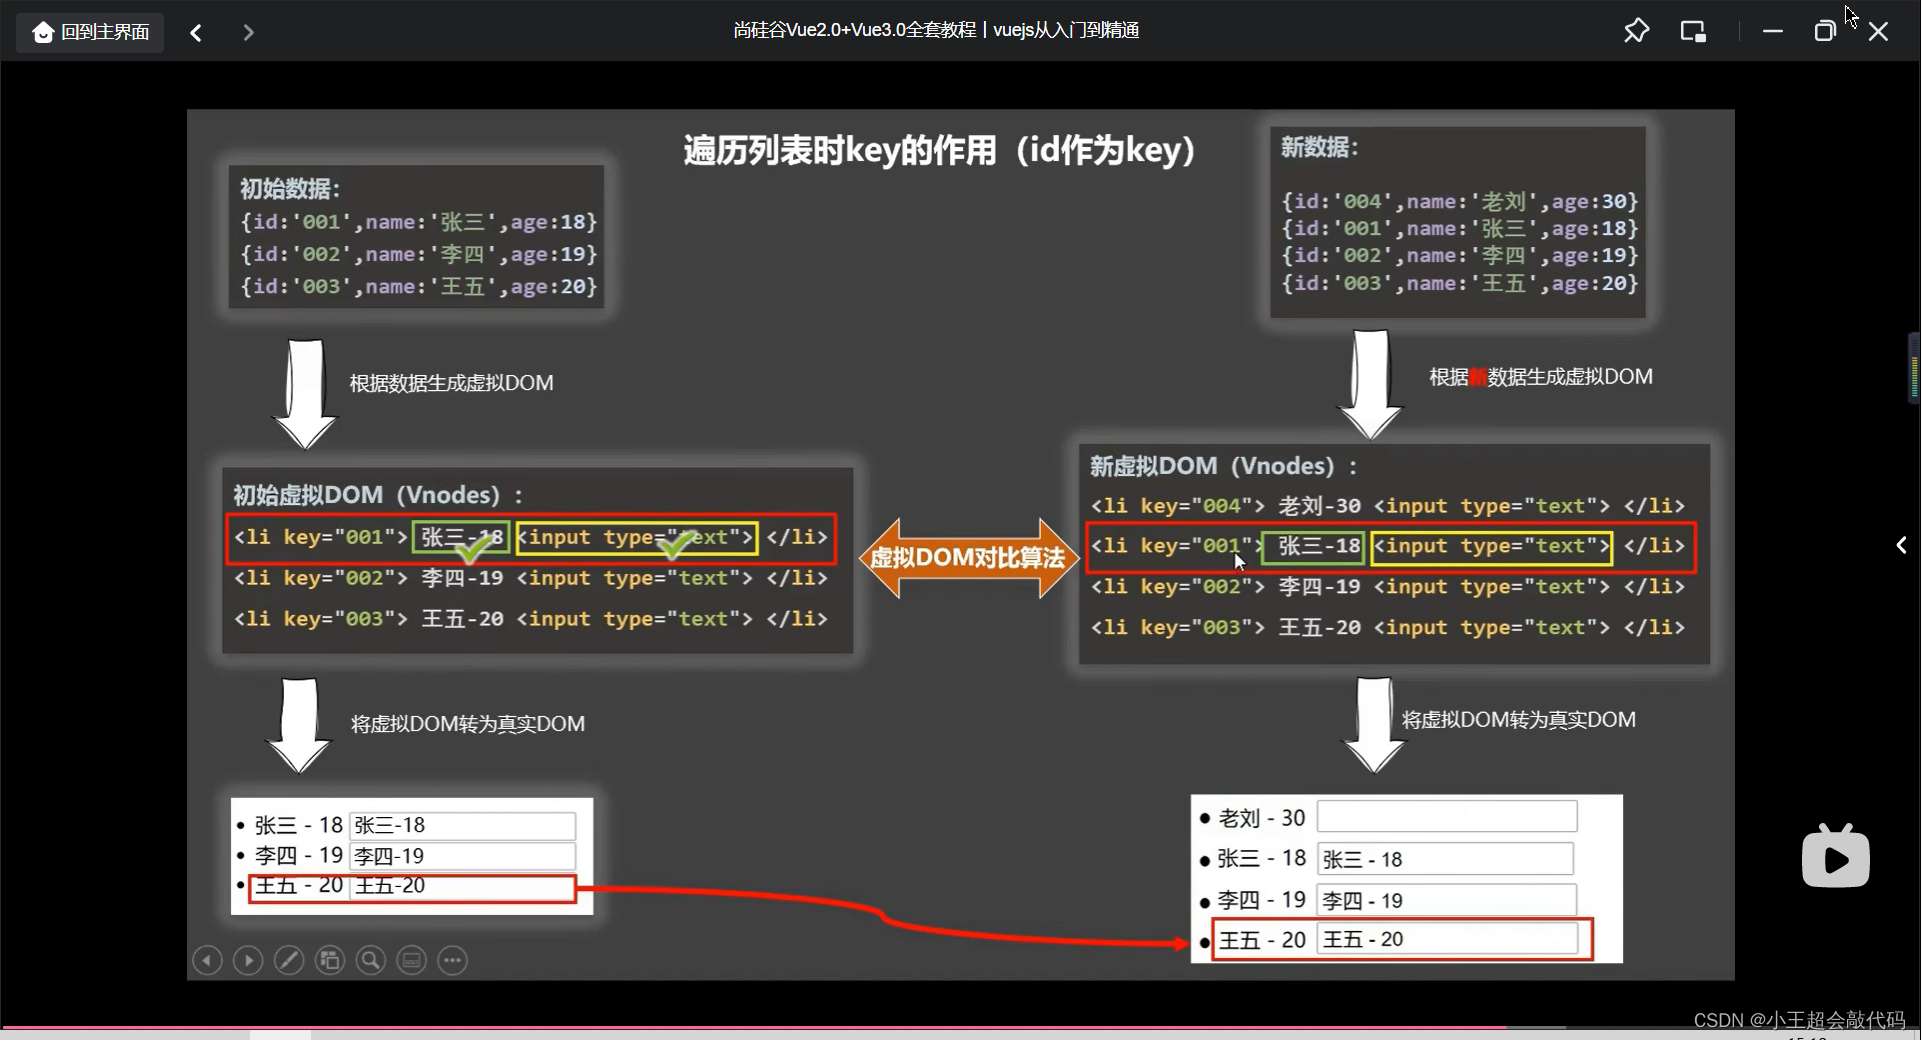
Task: Toggle subtitles icon in slide toolbar
Action: click(x=411, y=961)
